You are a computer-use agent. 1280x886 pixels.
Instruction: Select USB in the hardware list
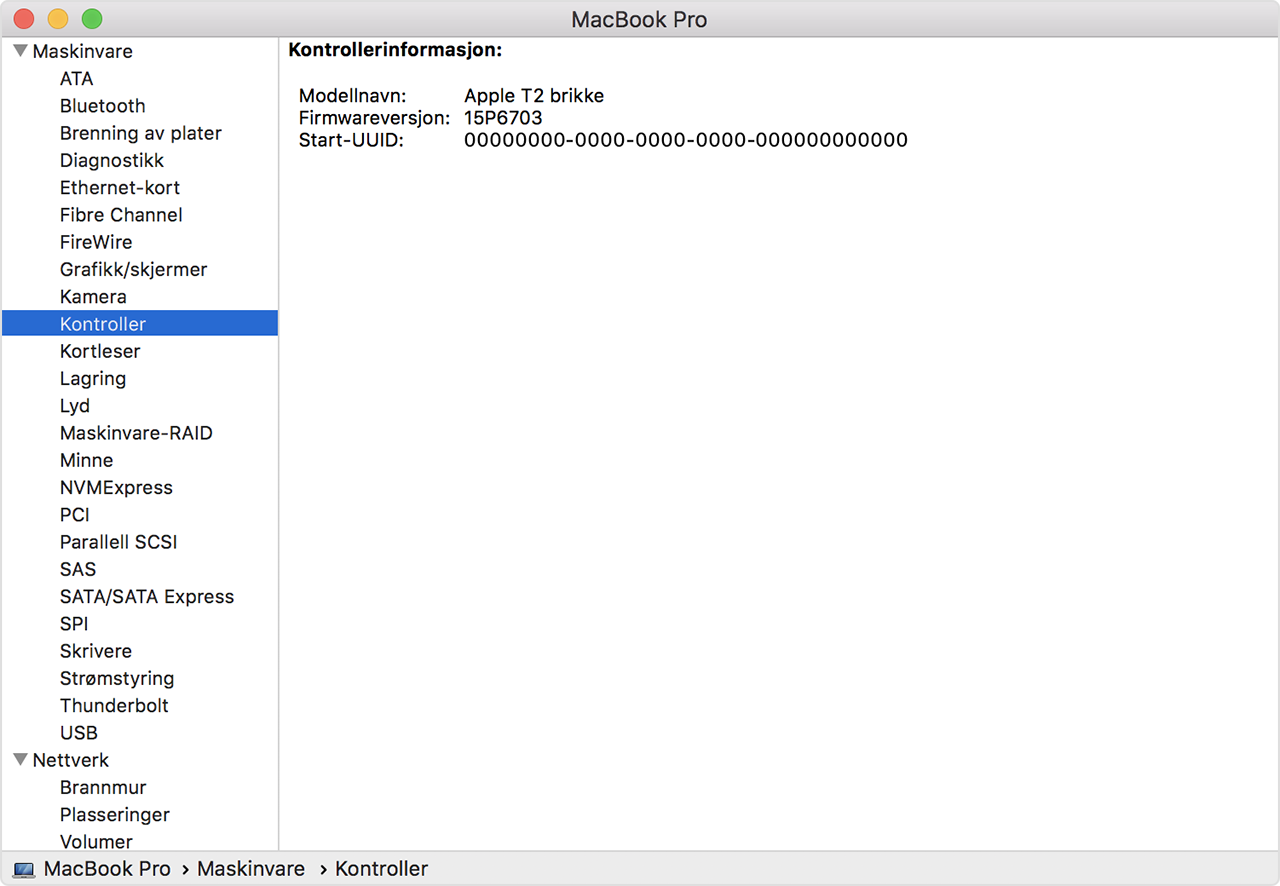[79, 733]
